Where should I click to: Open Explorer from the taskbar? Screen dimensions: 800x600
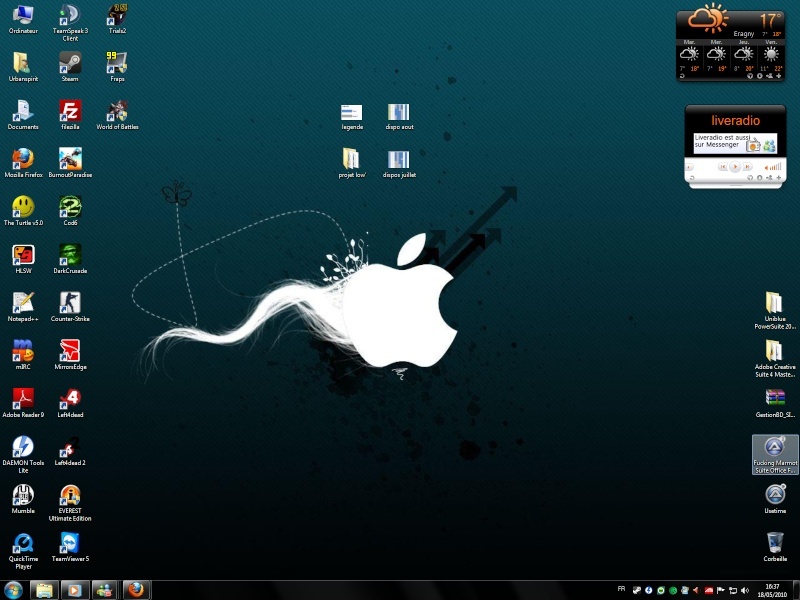(44, 590)
